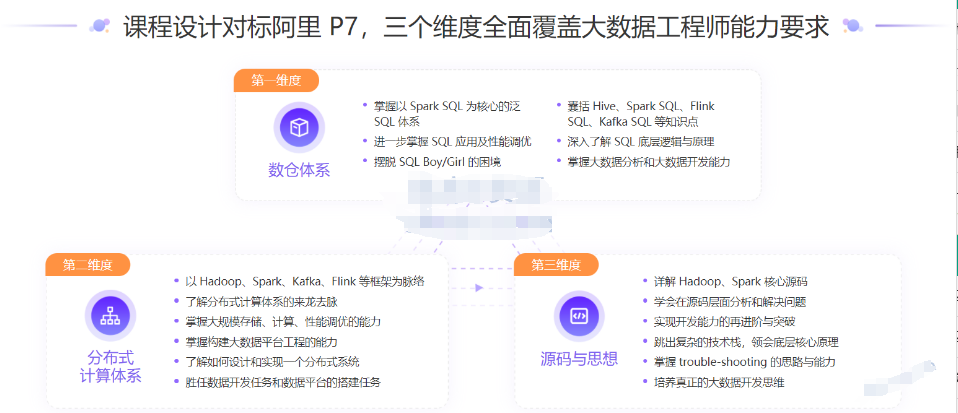Click the 源码与思想 heading text
This screenshot has width=958, height=413.
(579, 357)
